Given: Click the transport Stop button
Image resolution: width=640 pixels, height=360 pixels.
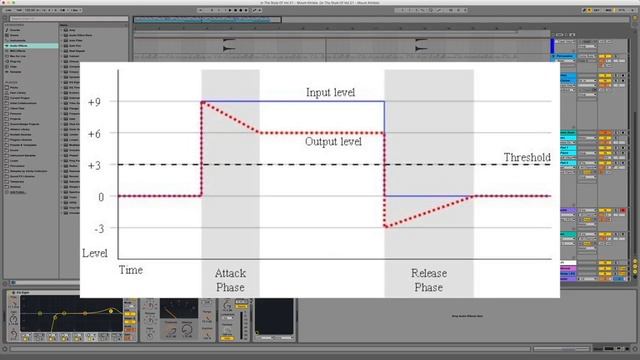Looking at the screenshot, I should [x=236, y=10].
